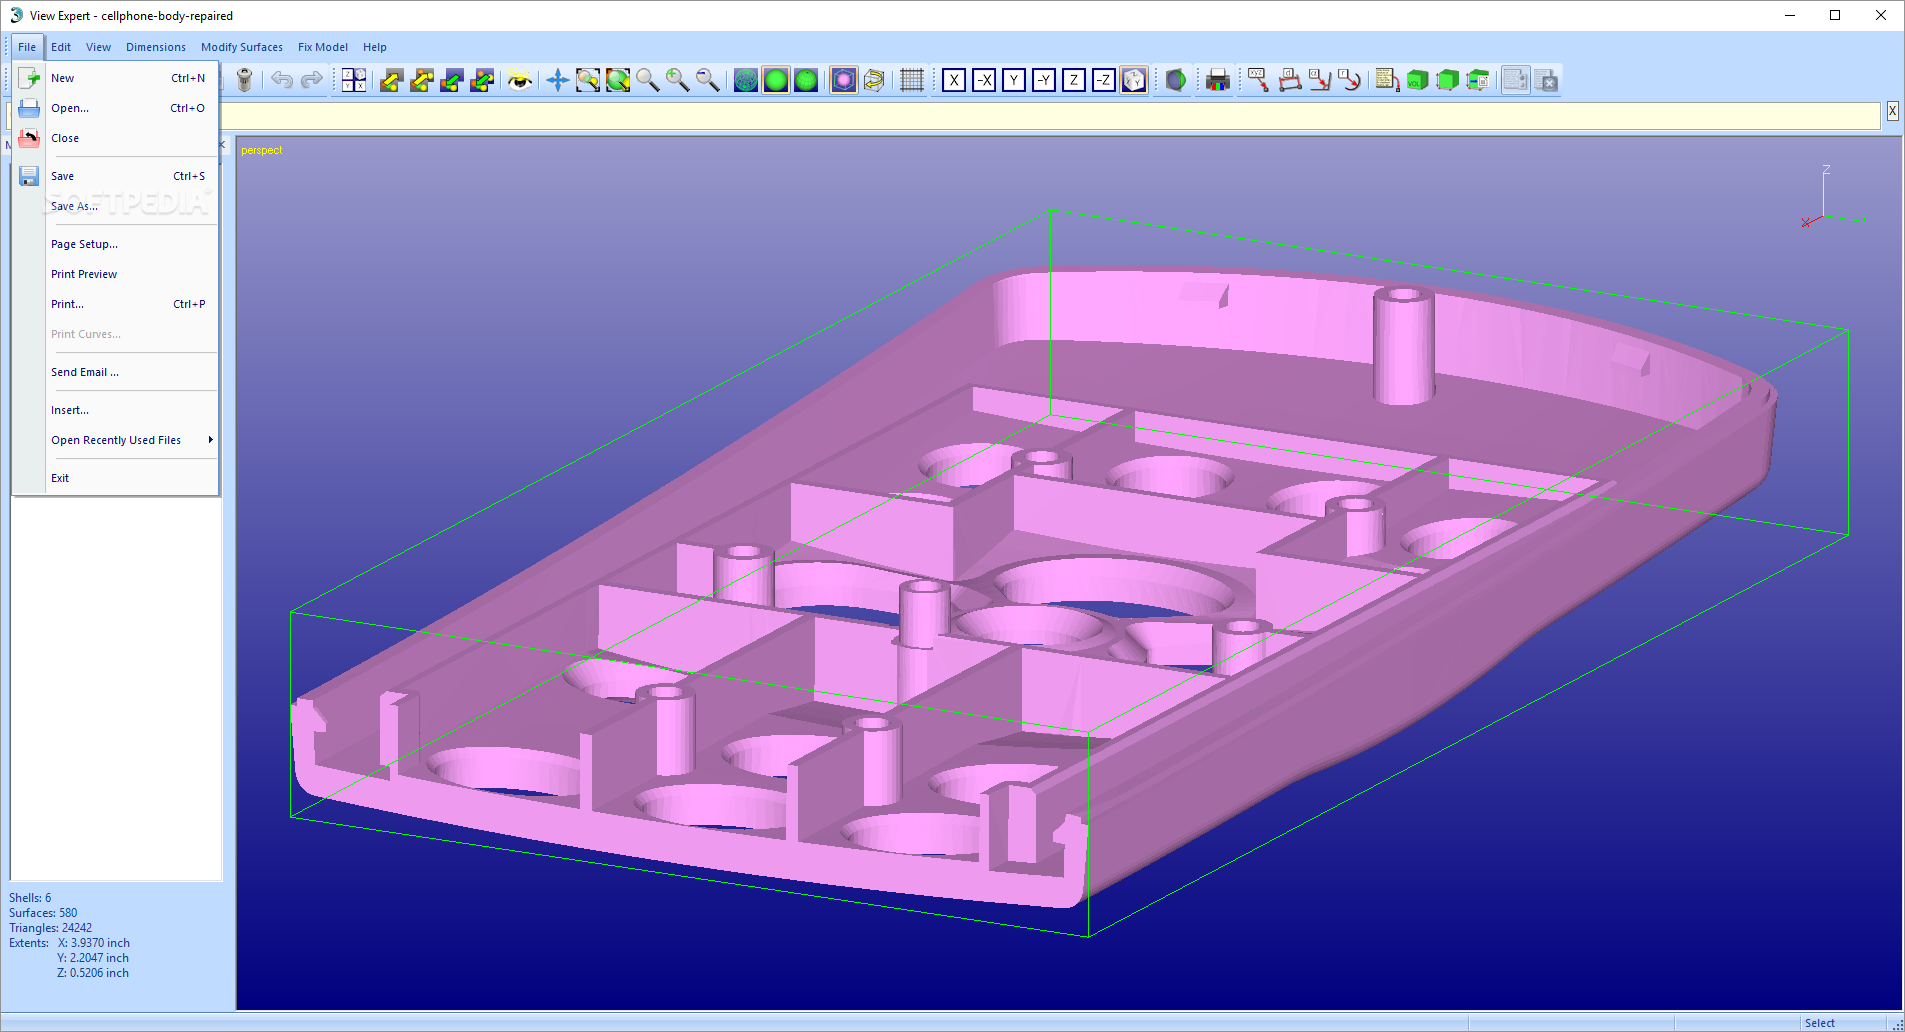The width and height of the screenshot is (1905, 1032).
Task: Click the trash bin delete icon
Action: pyautogui.click(x=244, y=80)
